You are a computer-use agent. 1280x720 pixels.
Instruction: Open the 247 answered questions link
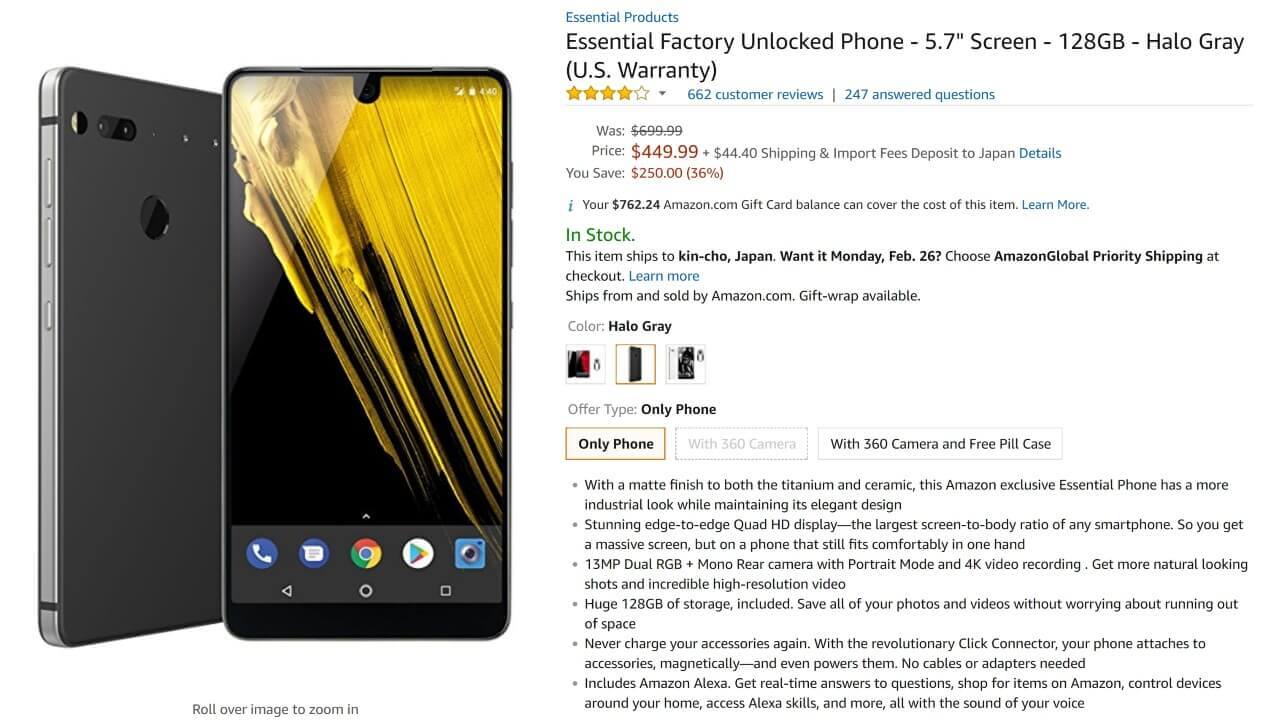[x=919, y=94]
